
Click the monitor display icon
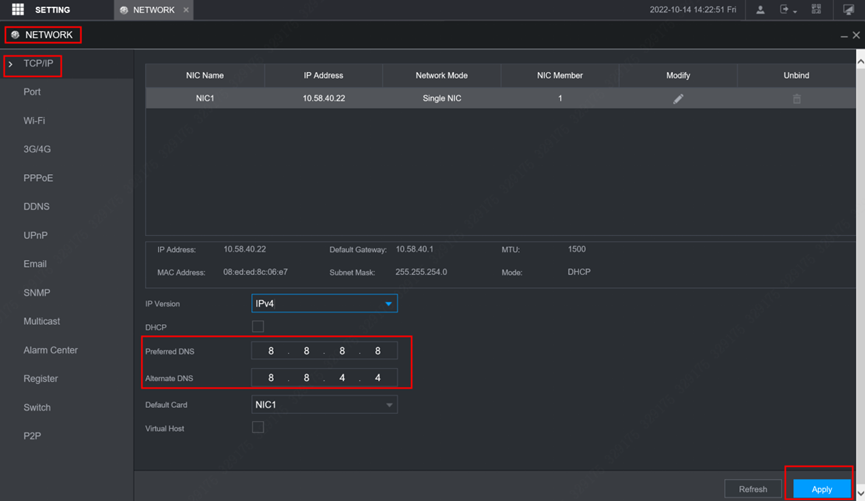[x=848, y=10]
